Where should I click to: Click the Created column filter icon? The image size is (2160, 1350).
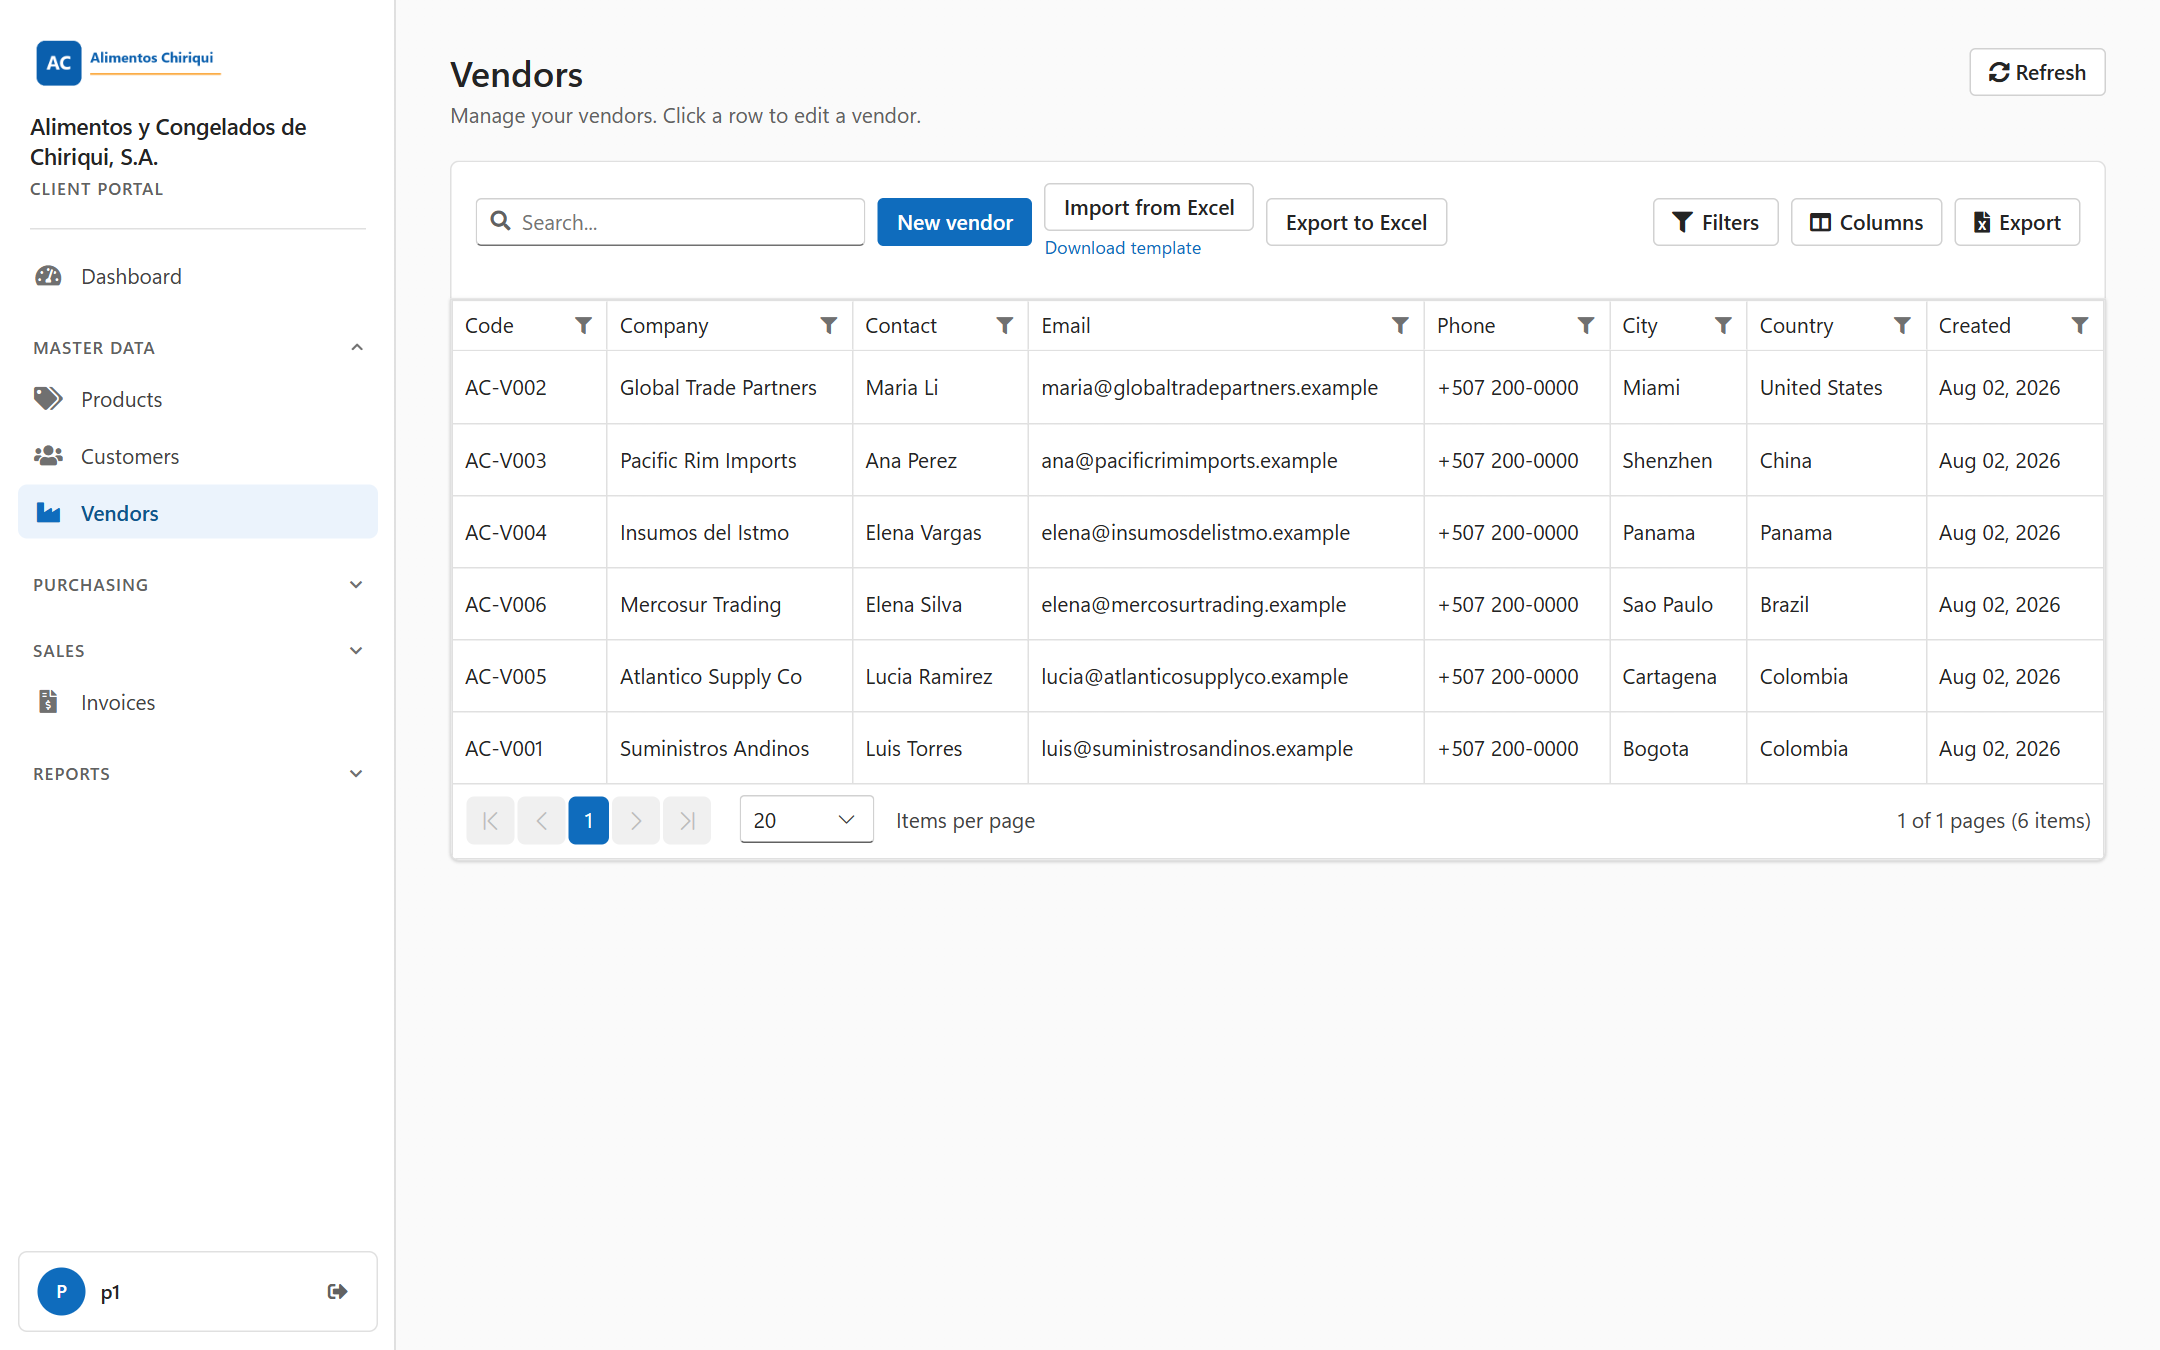tap(2079, 325)
